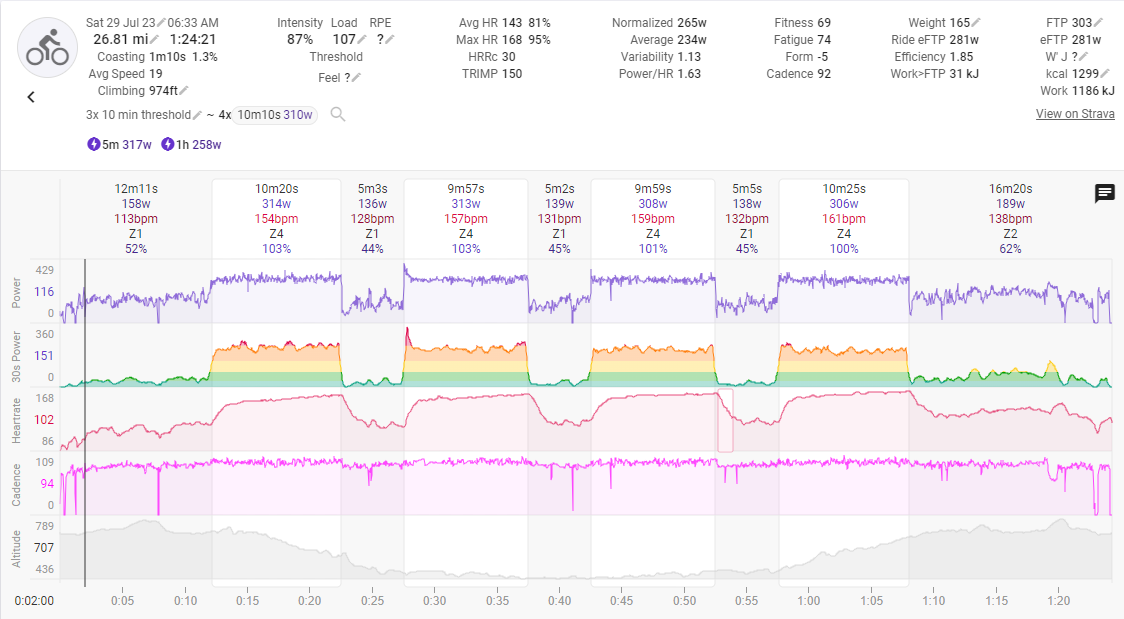Click the lightning bolt beside 5m 317w
The width and height of the screenshot is (1124, 619).
pyautogui.click(x=94, y=144)
